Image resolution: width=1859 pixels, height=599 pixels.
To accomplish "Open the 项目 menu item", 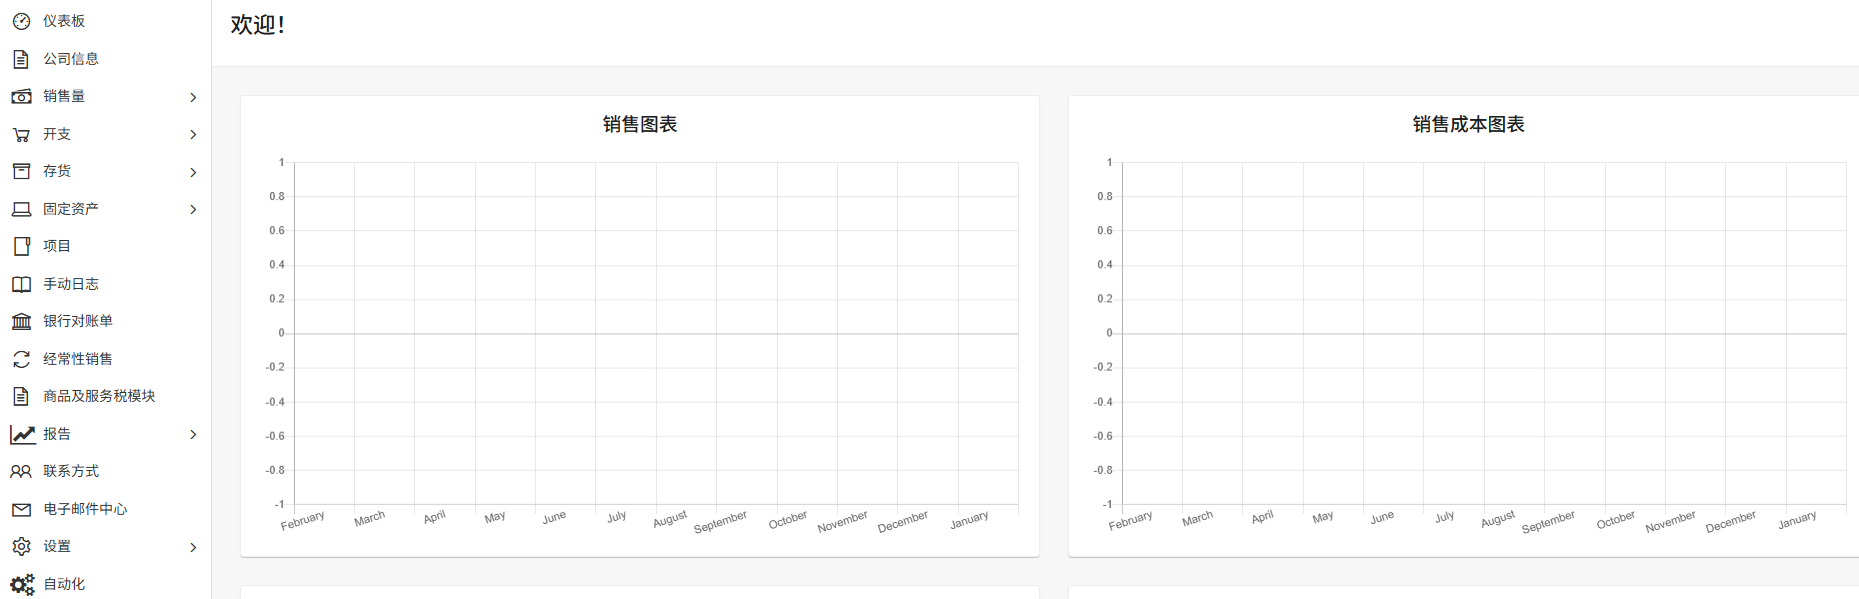I will click(57, 246).
